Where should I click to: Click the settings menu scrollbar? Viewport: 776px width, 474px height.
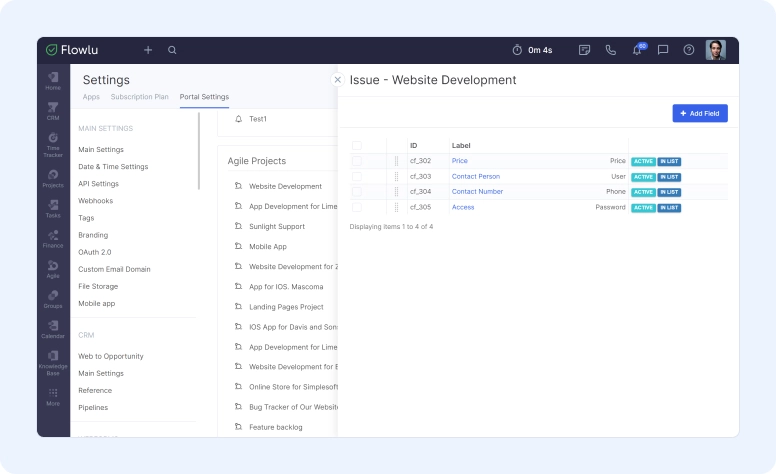point(199,151)
